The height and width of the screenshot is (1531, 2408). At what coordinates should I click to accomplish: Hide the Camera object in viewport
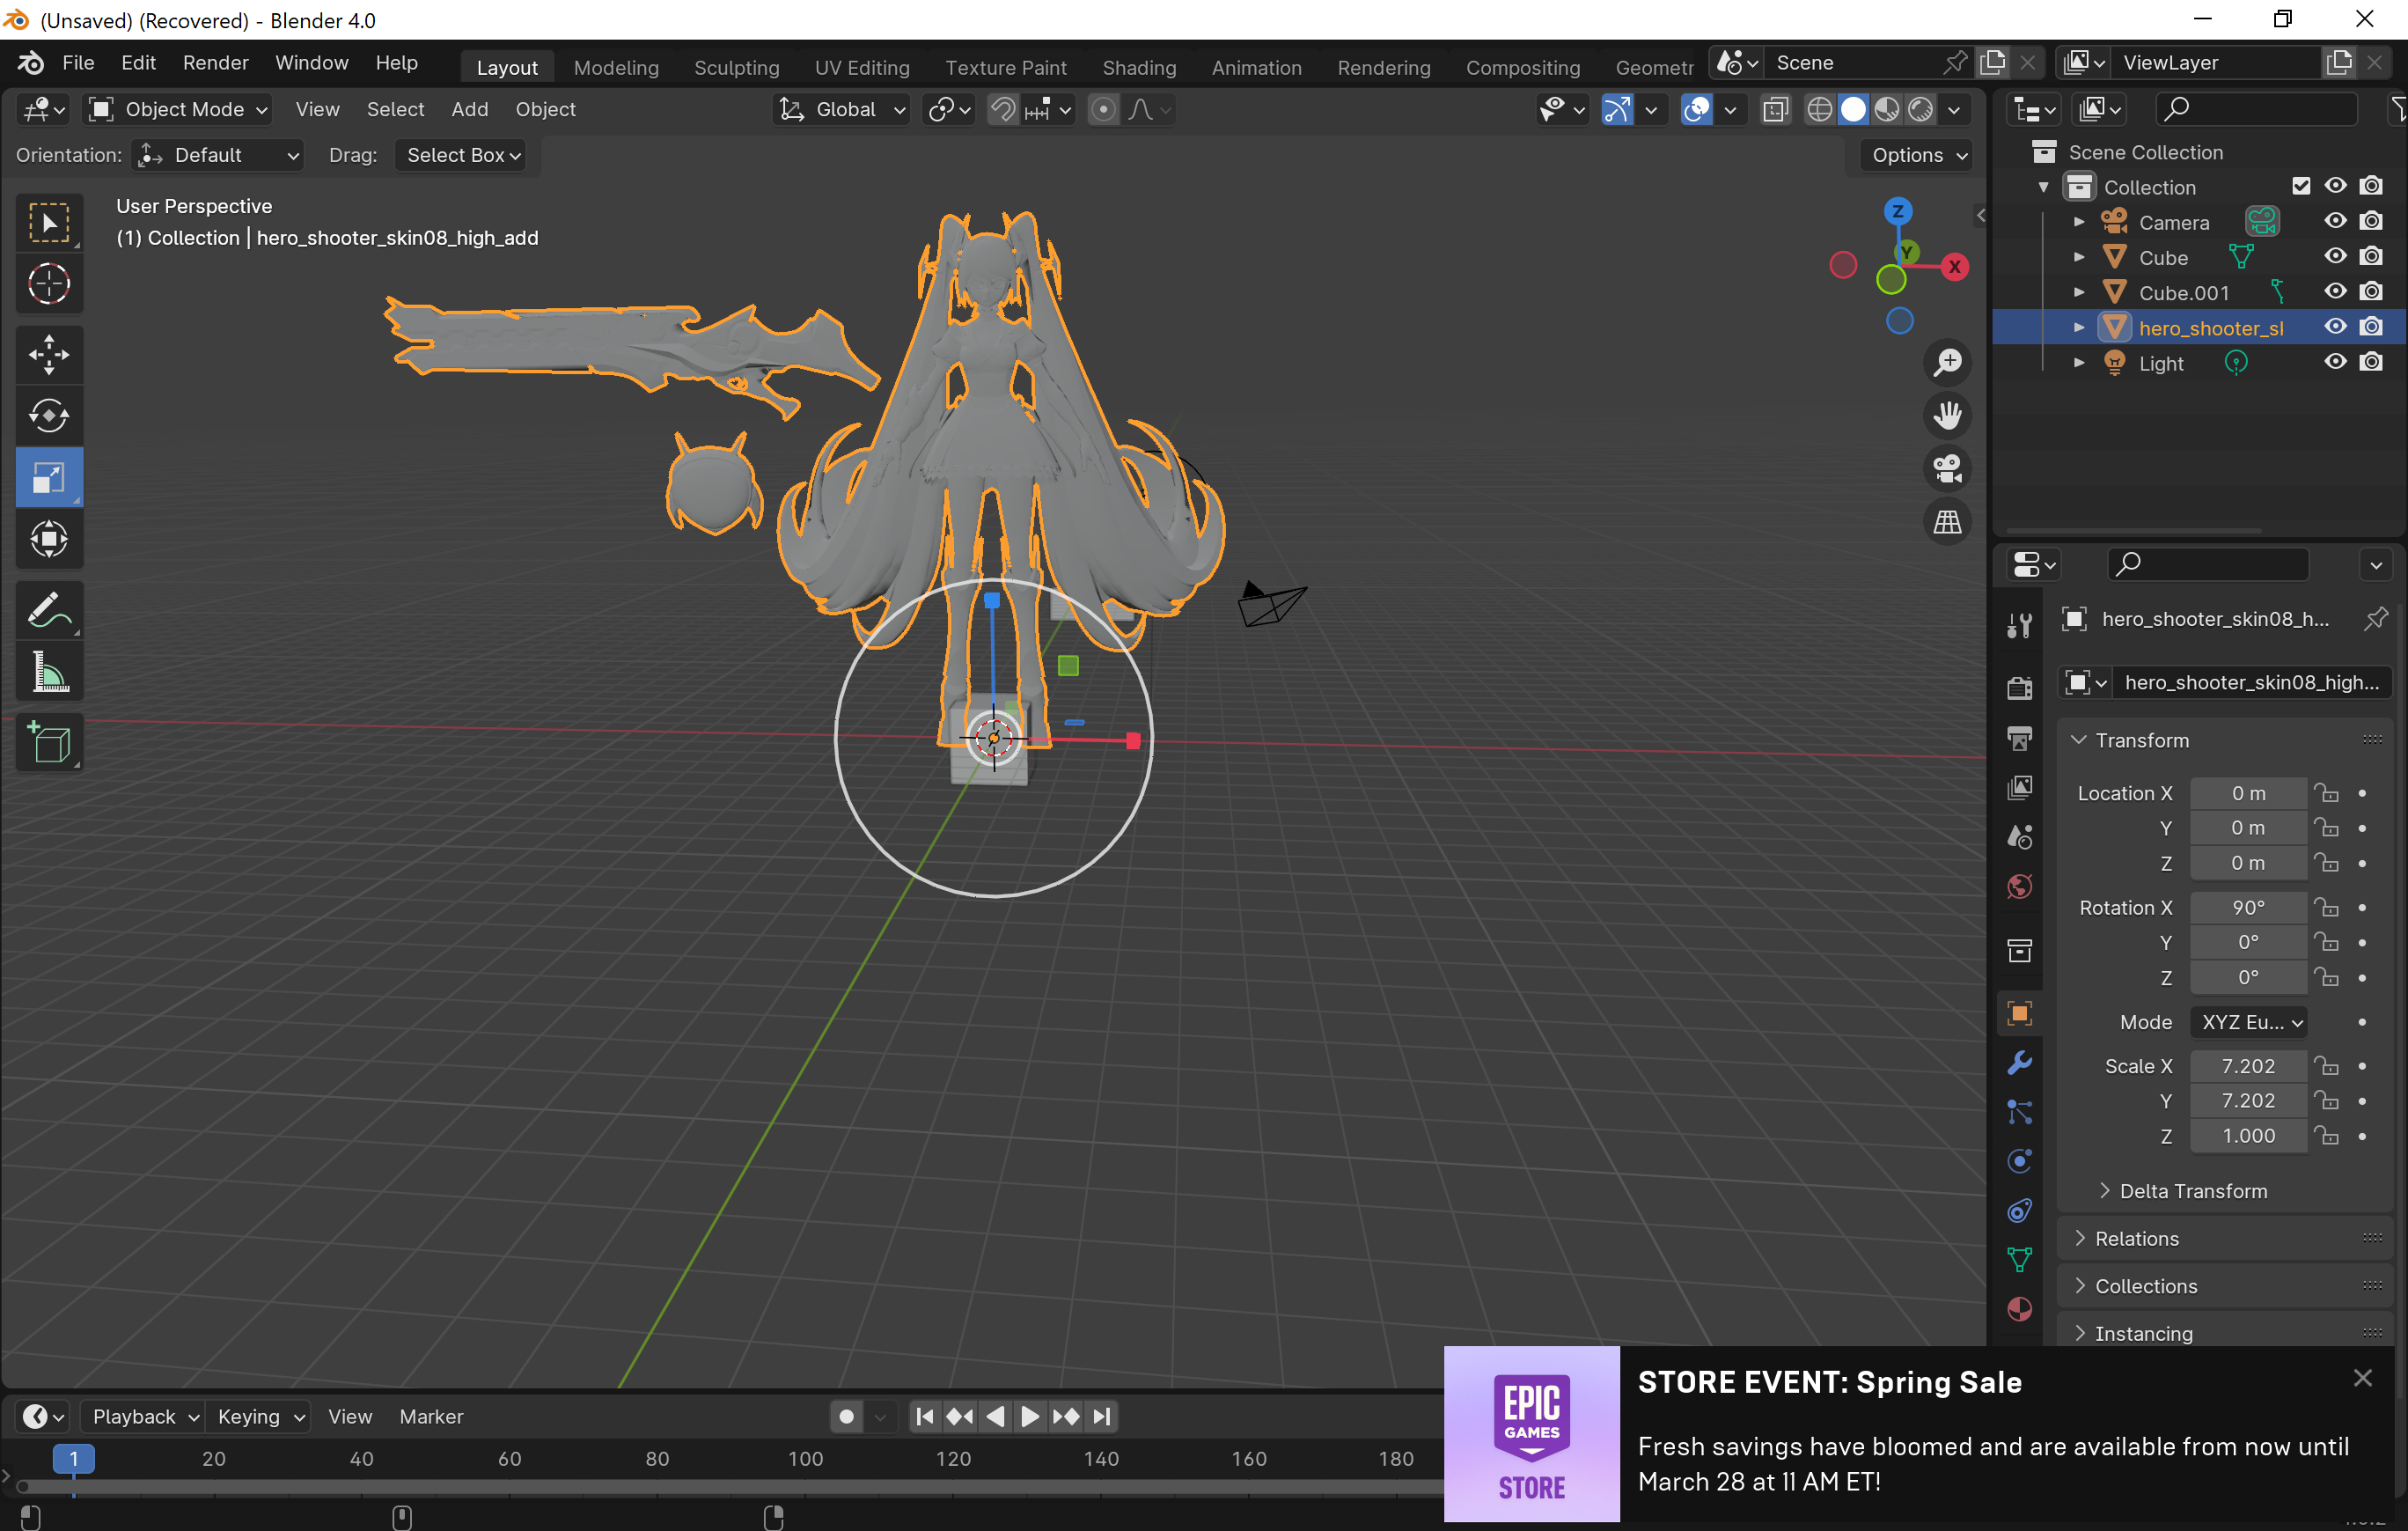tap(2335, 221)
